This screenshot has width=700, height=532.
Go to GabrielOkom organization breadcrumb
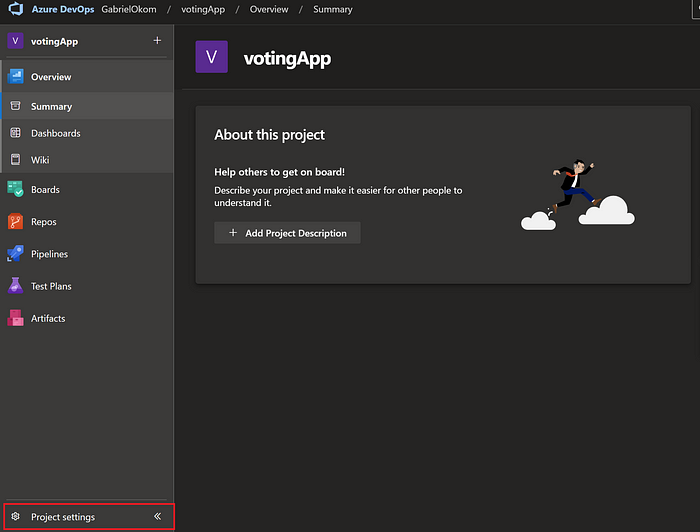[x=129, y=9]
